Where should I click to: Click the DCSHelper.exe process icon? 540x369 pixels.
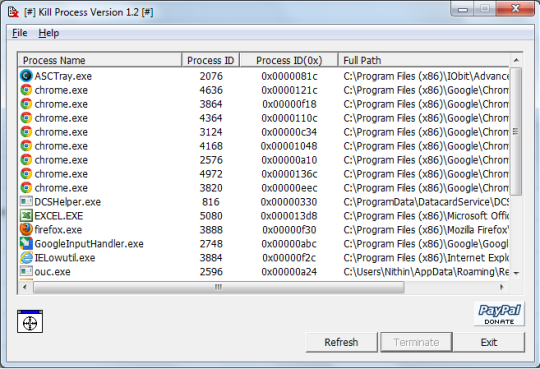click(26, 202)
